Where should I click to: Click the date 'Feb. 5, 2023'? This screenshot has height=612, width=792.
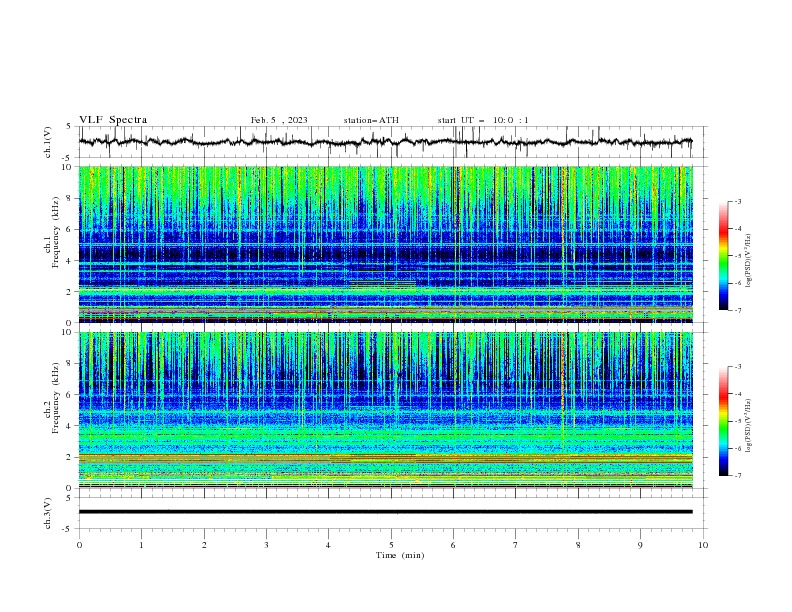279,120
